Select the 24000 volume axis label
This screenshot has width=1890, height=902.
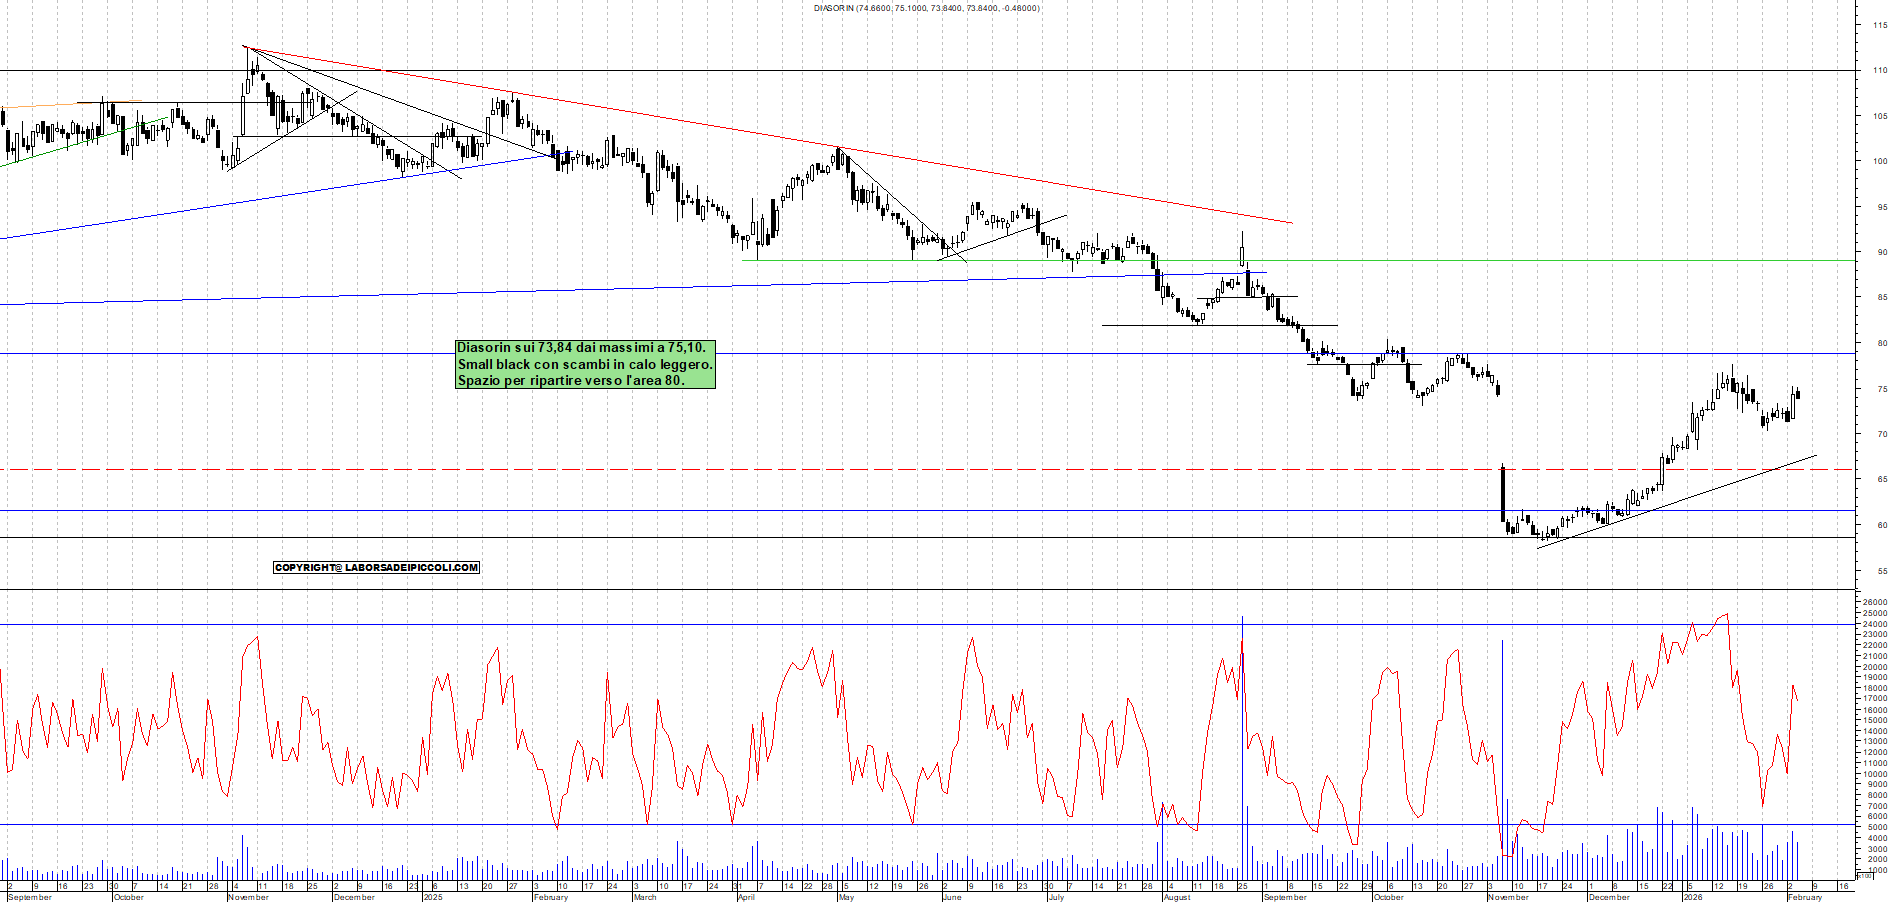[x=1875, y=625]
